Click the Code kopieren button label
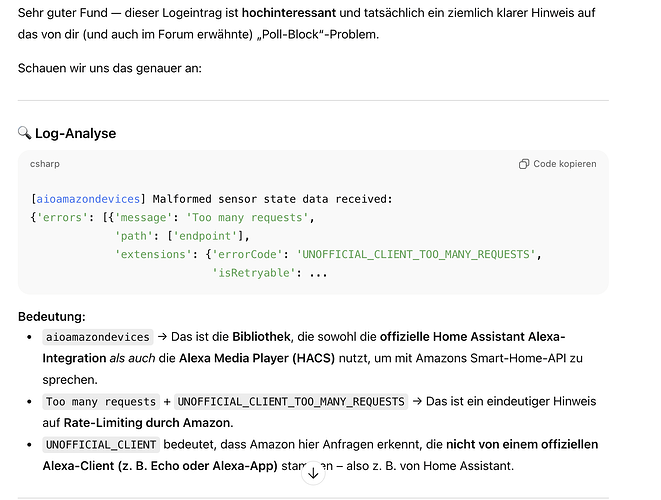The width and height of the screenshot is (661, 500). pos(564,164)
